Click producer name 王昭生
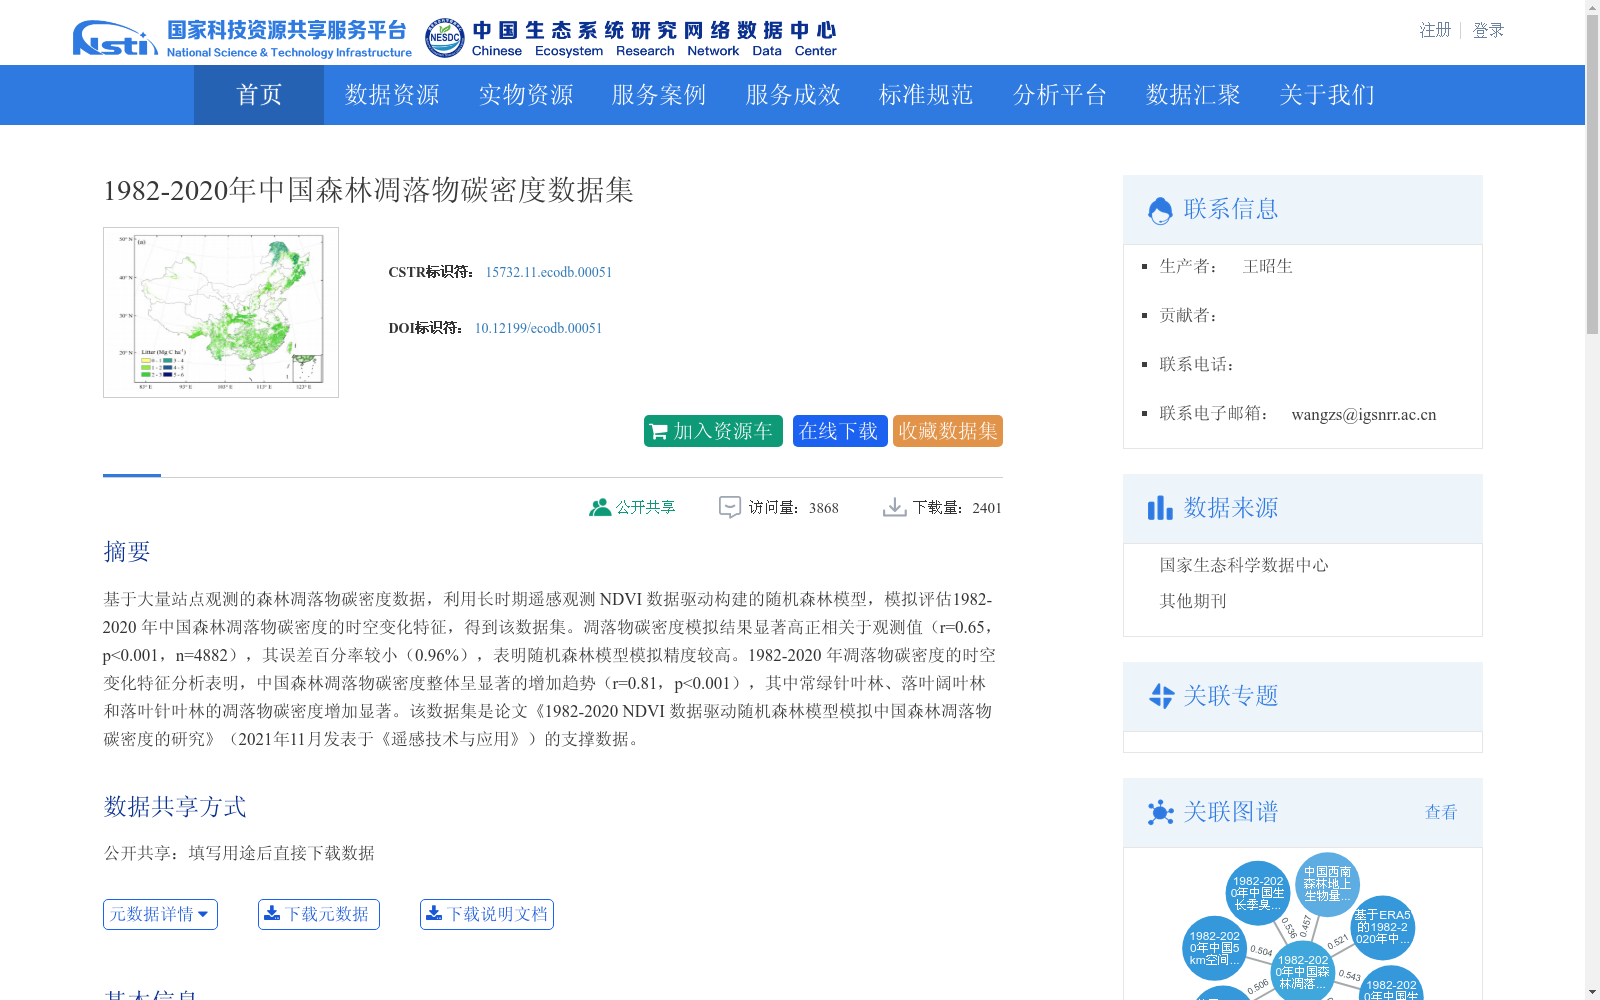1600x1000 pixels. pyautogui.click(x=1268, y=266)
